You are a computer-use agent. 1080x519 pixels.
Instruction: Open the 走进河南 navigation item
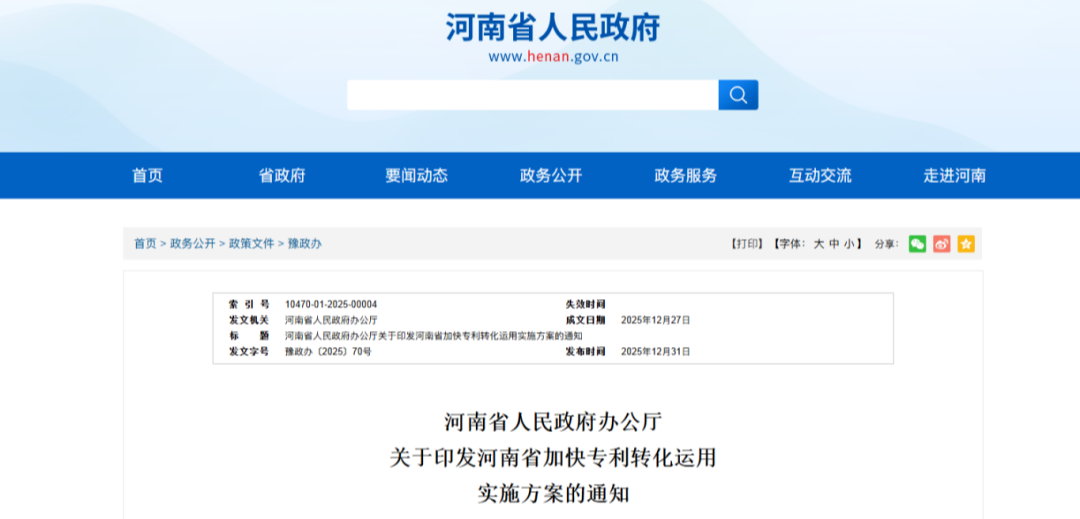pyautogui.click(x=954, y=176)
